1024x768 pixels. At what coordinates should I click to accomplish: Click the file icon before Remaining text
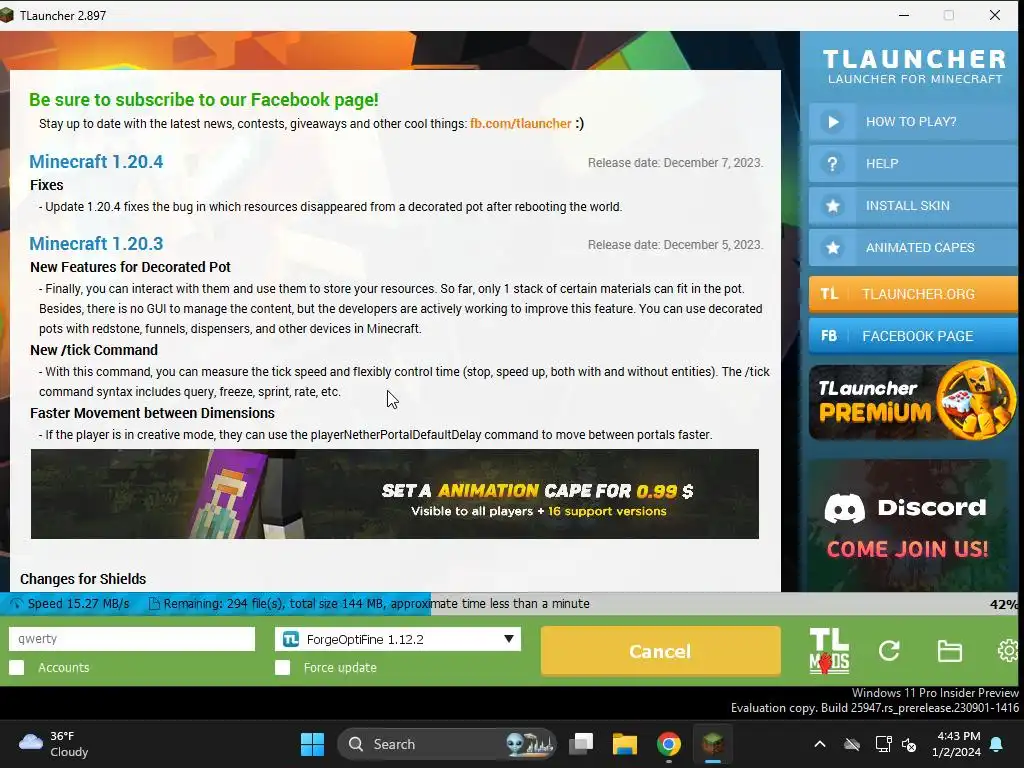pyautogui.click(x=154, y=604)
